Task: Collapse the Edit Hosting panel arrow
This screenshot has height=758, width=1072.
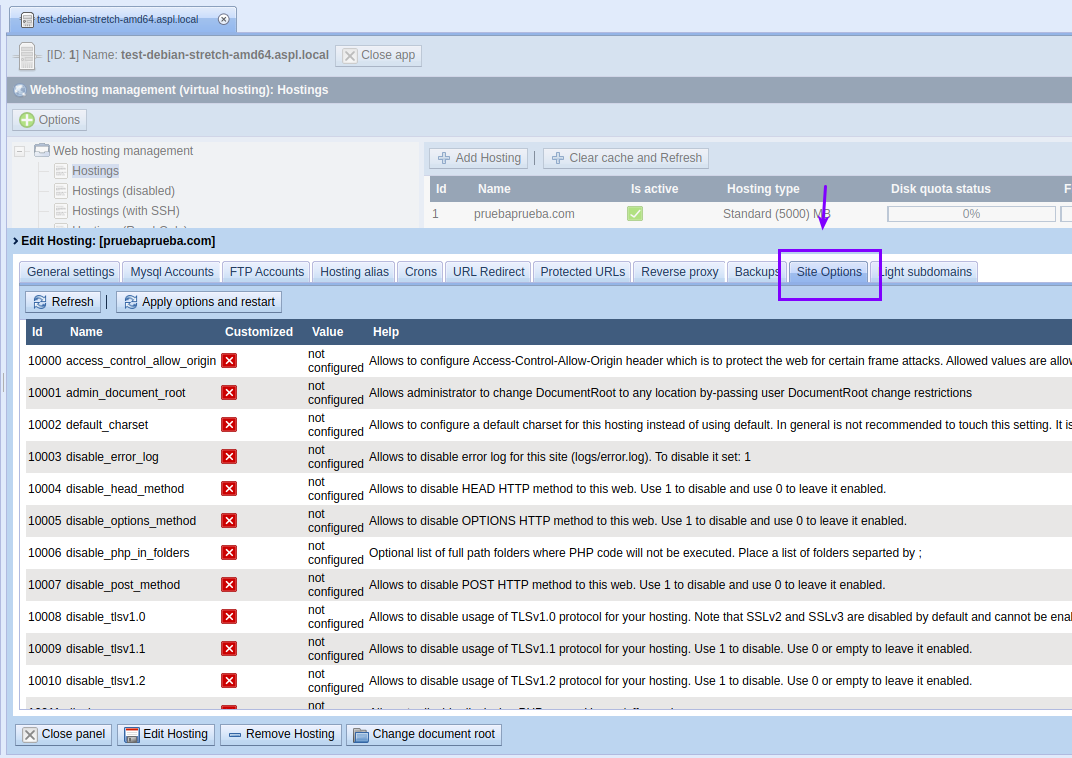Action: tap(15, 241)
